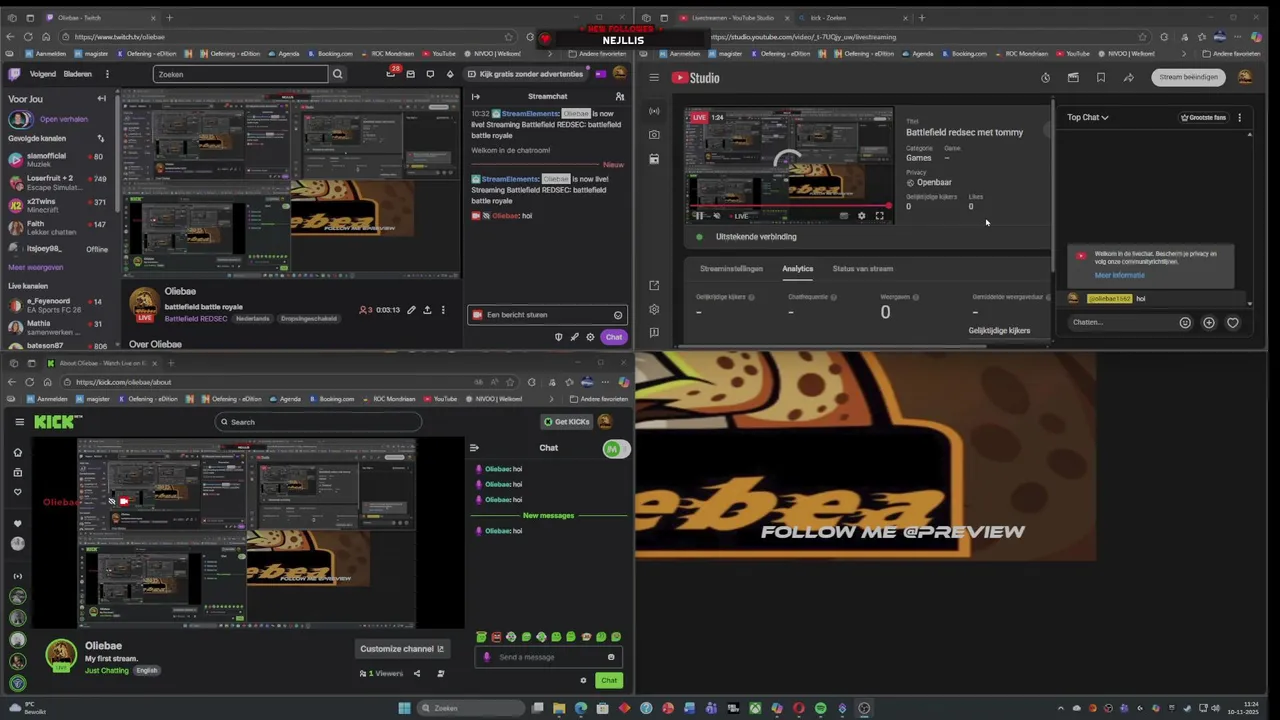Collapse the Kick chat panel
This screenshot has height=720, width=1280.
pos(474,448)
